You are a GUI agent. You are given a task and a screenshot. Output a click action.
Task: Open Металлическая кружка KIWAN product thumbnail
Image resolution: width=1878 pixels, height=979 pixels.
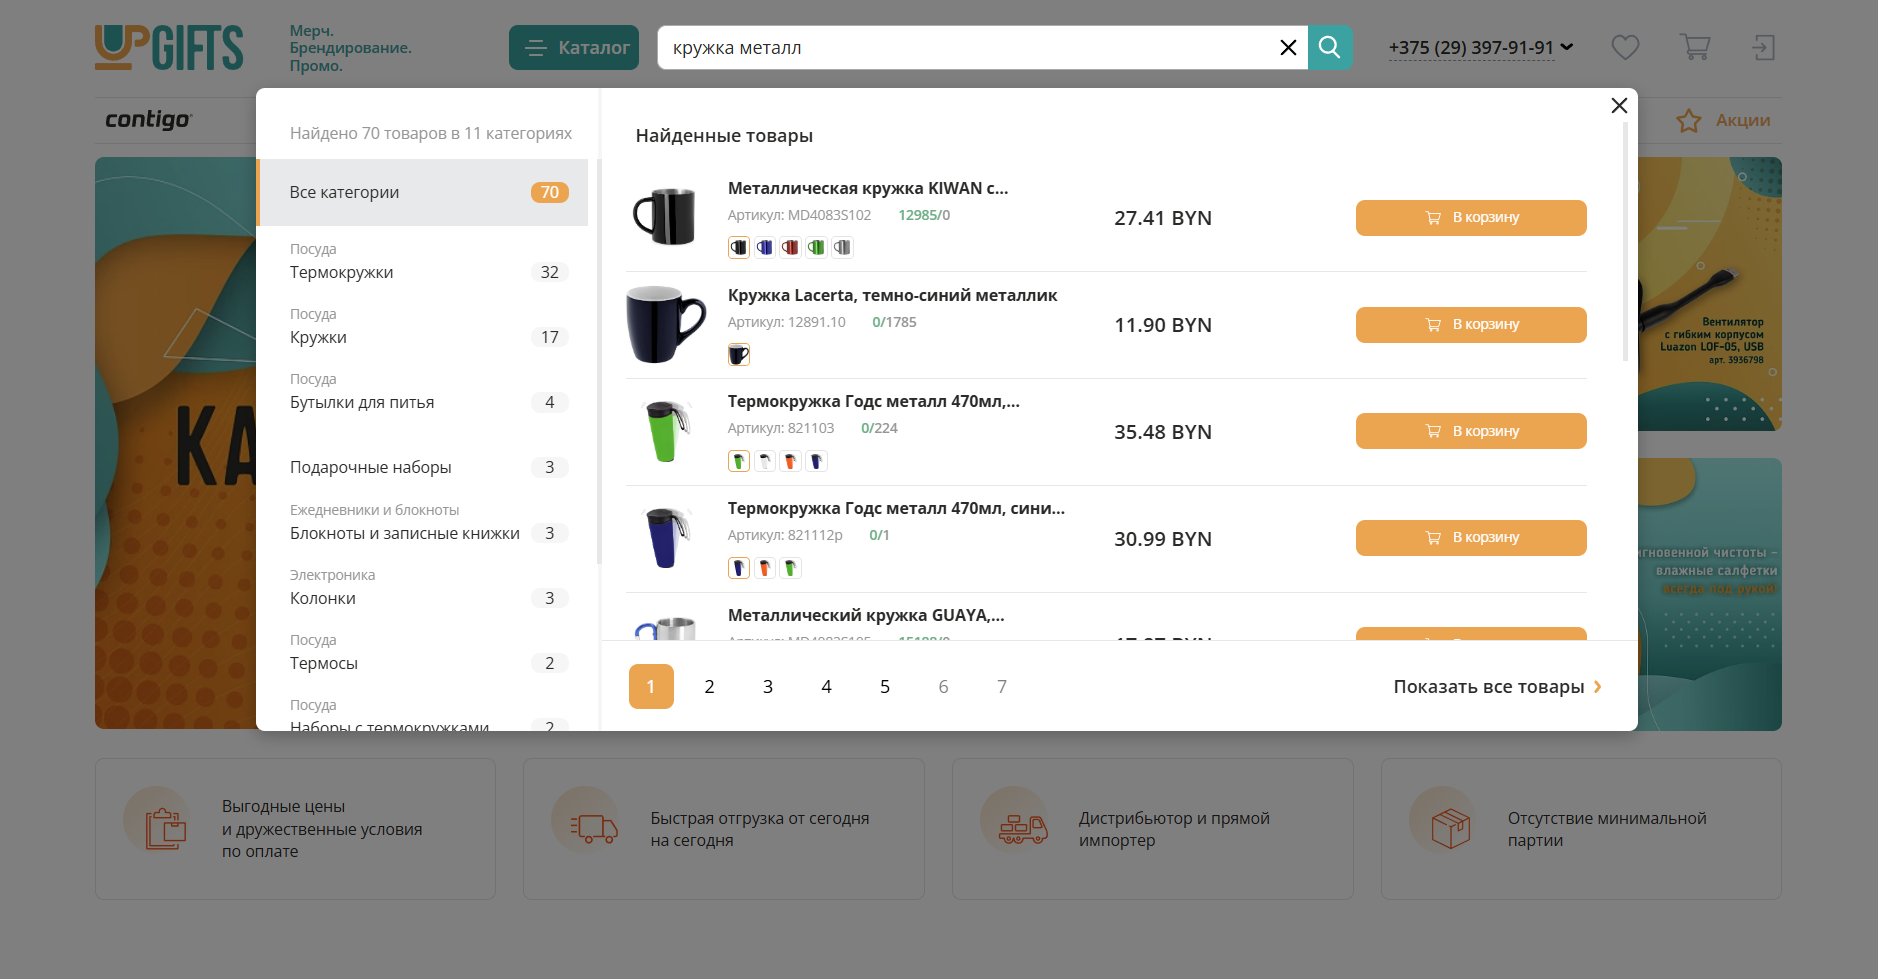pyautogui.click(x=665, y=217)
